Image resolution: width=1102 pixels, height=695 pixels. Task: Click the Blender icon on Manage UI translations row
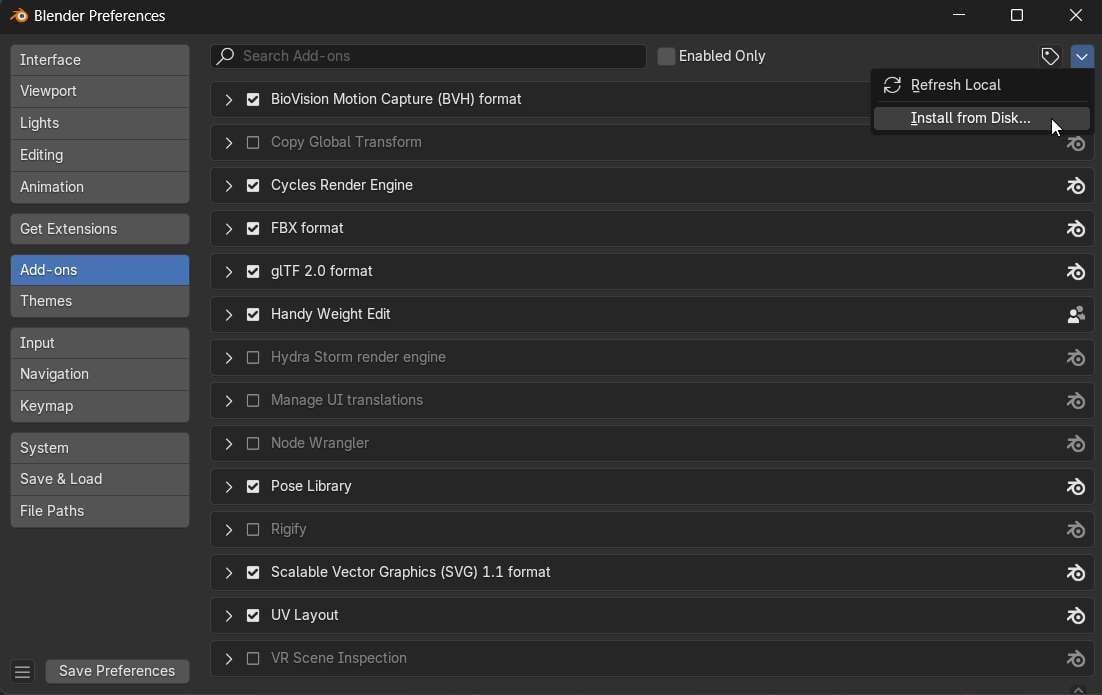coord(1075,401)
